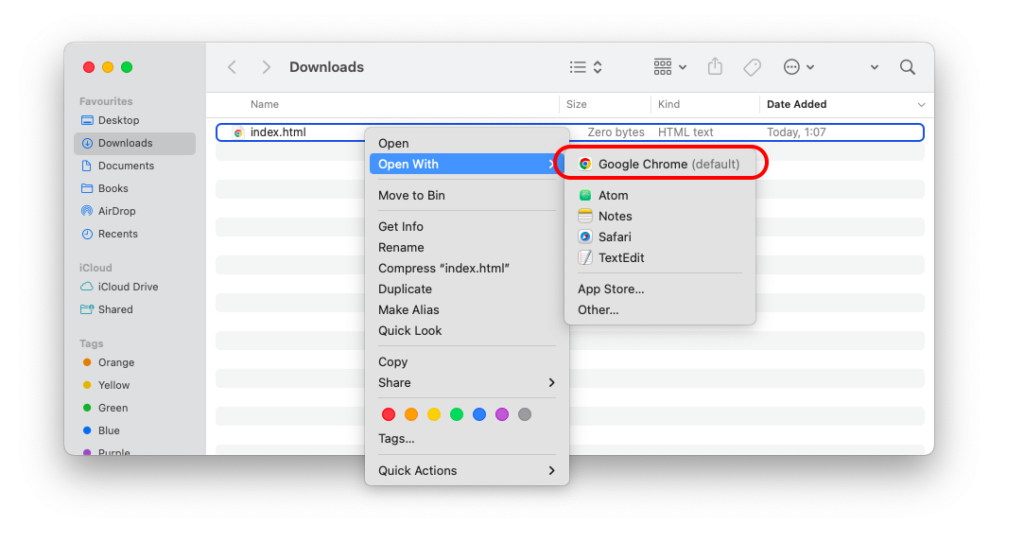This screenshot has width=1024, height=543.
Task: Apply the red tag color dot
Action: [x=389, y=414]
